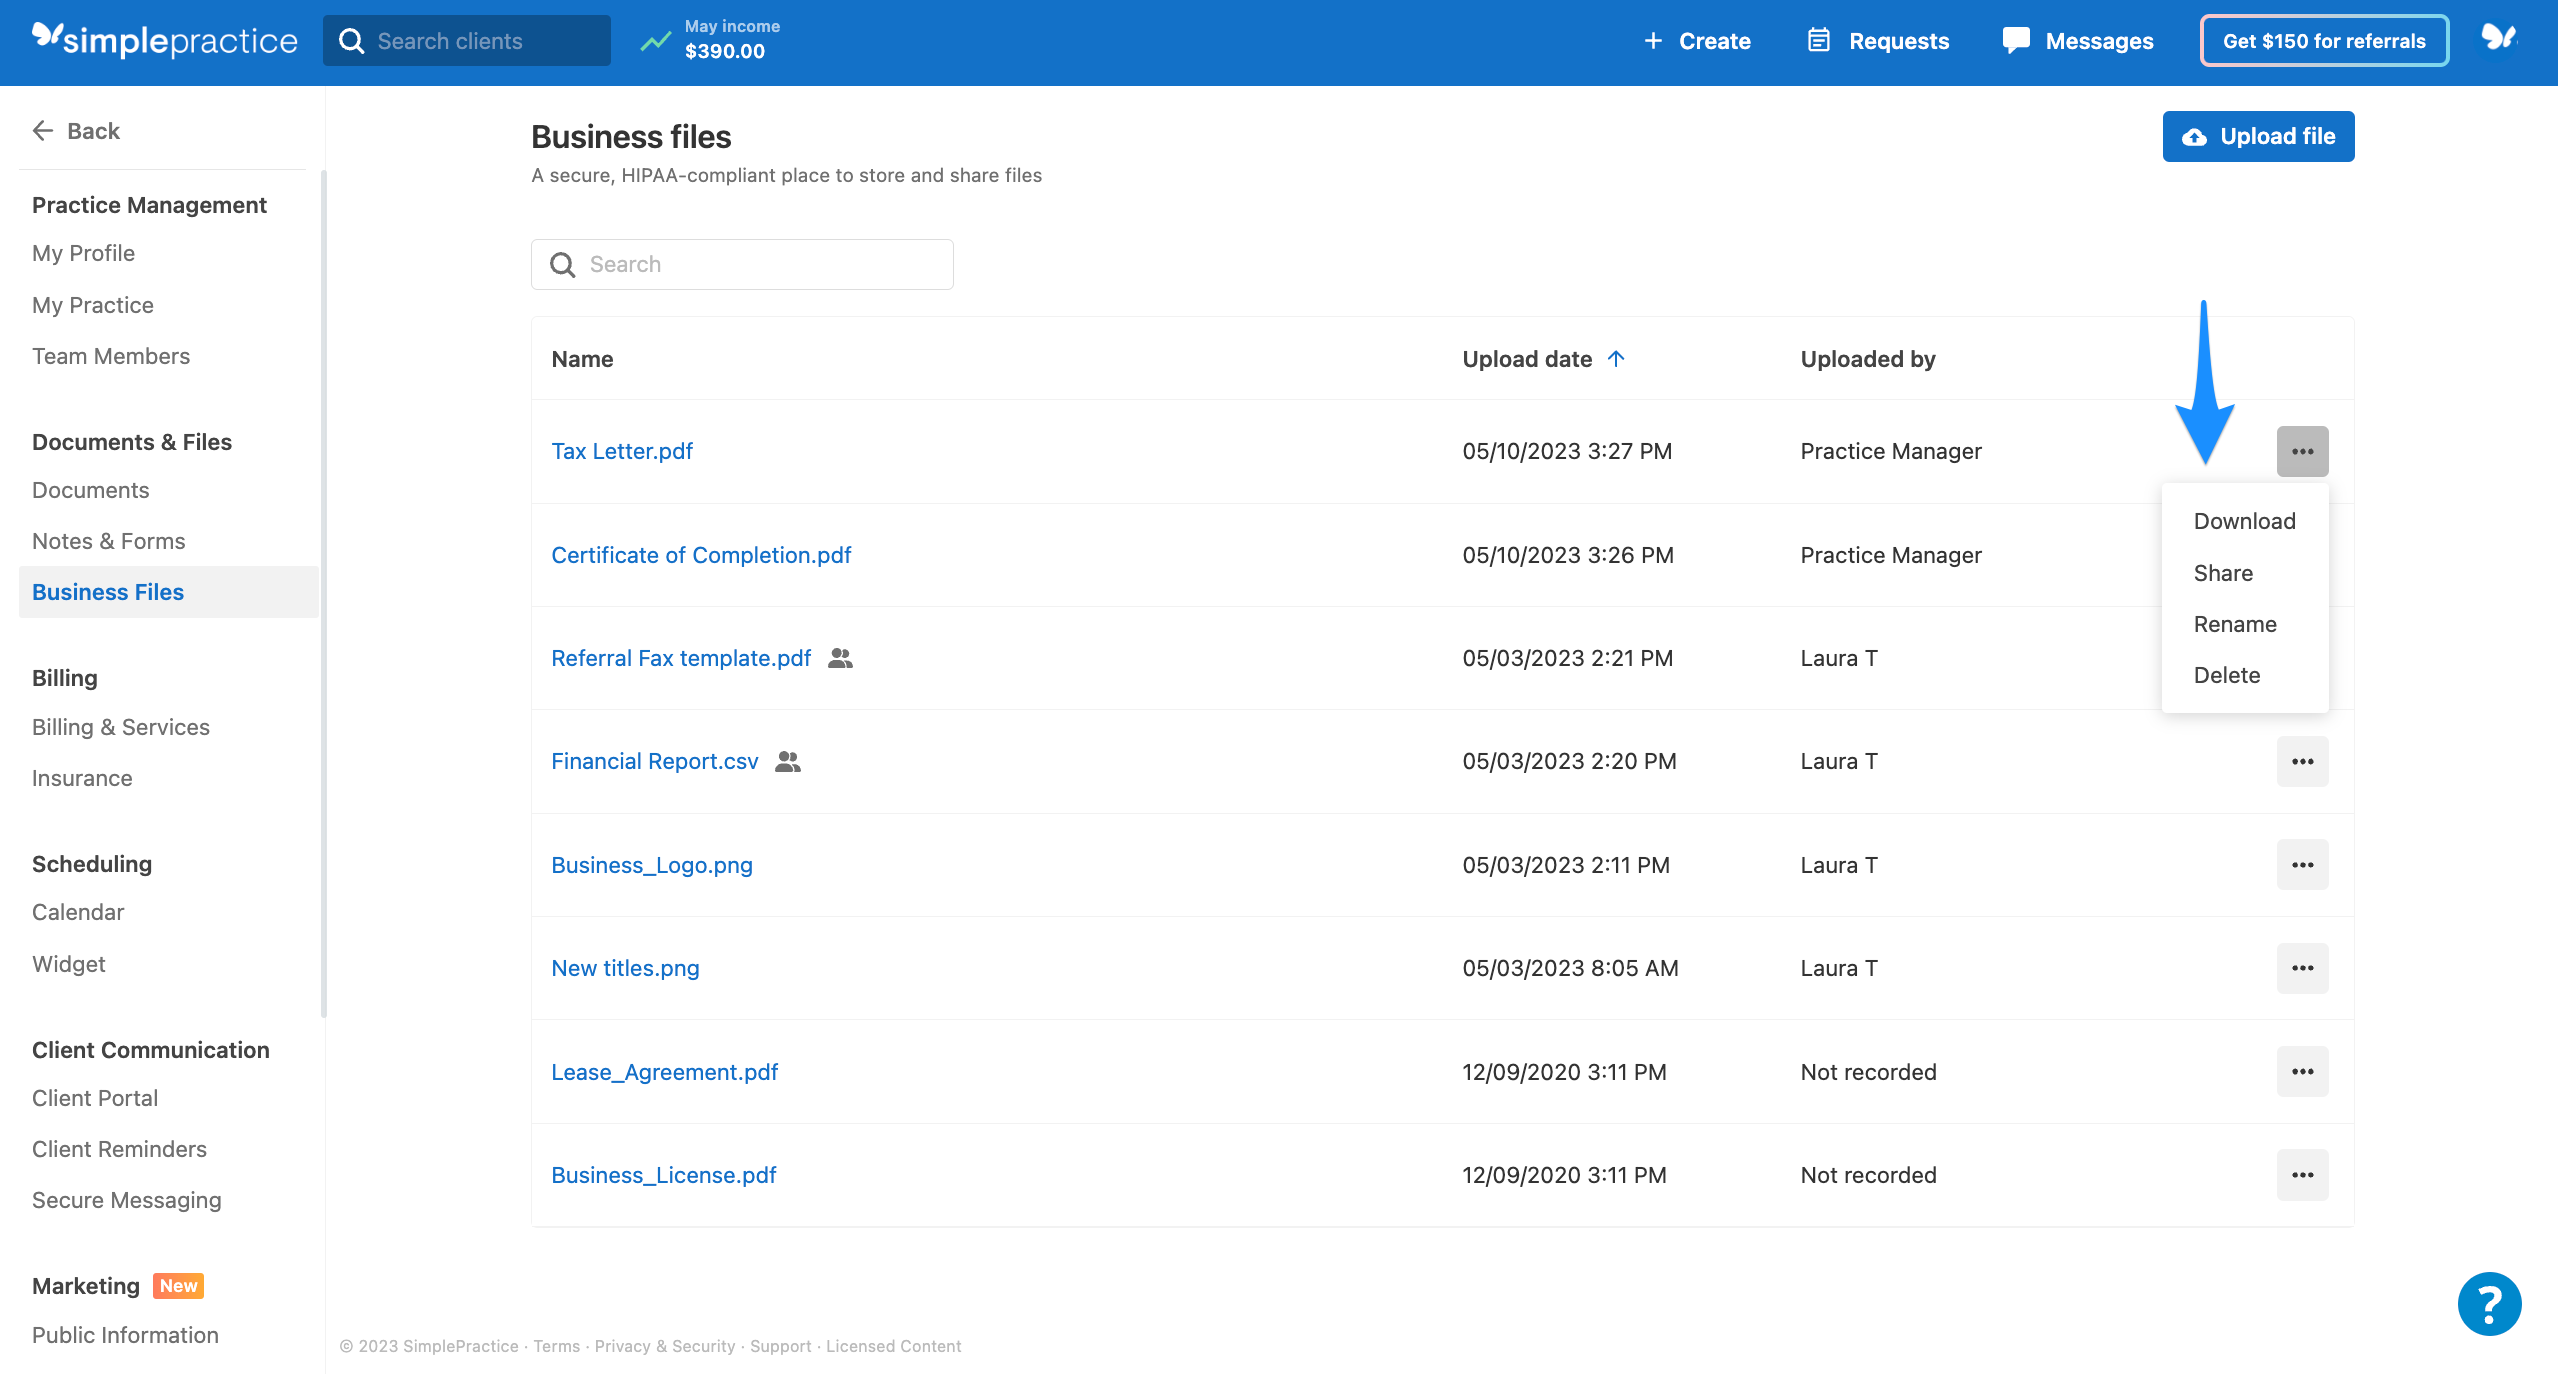Click the Upload date sort arrow
The image size is (2558, 1374).
tap(1616, 358)
